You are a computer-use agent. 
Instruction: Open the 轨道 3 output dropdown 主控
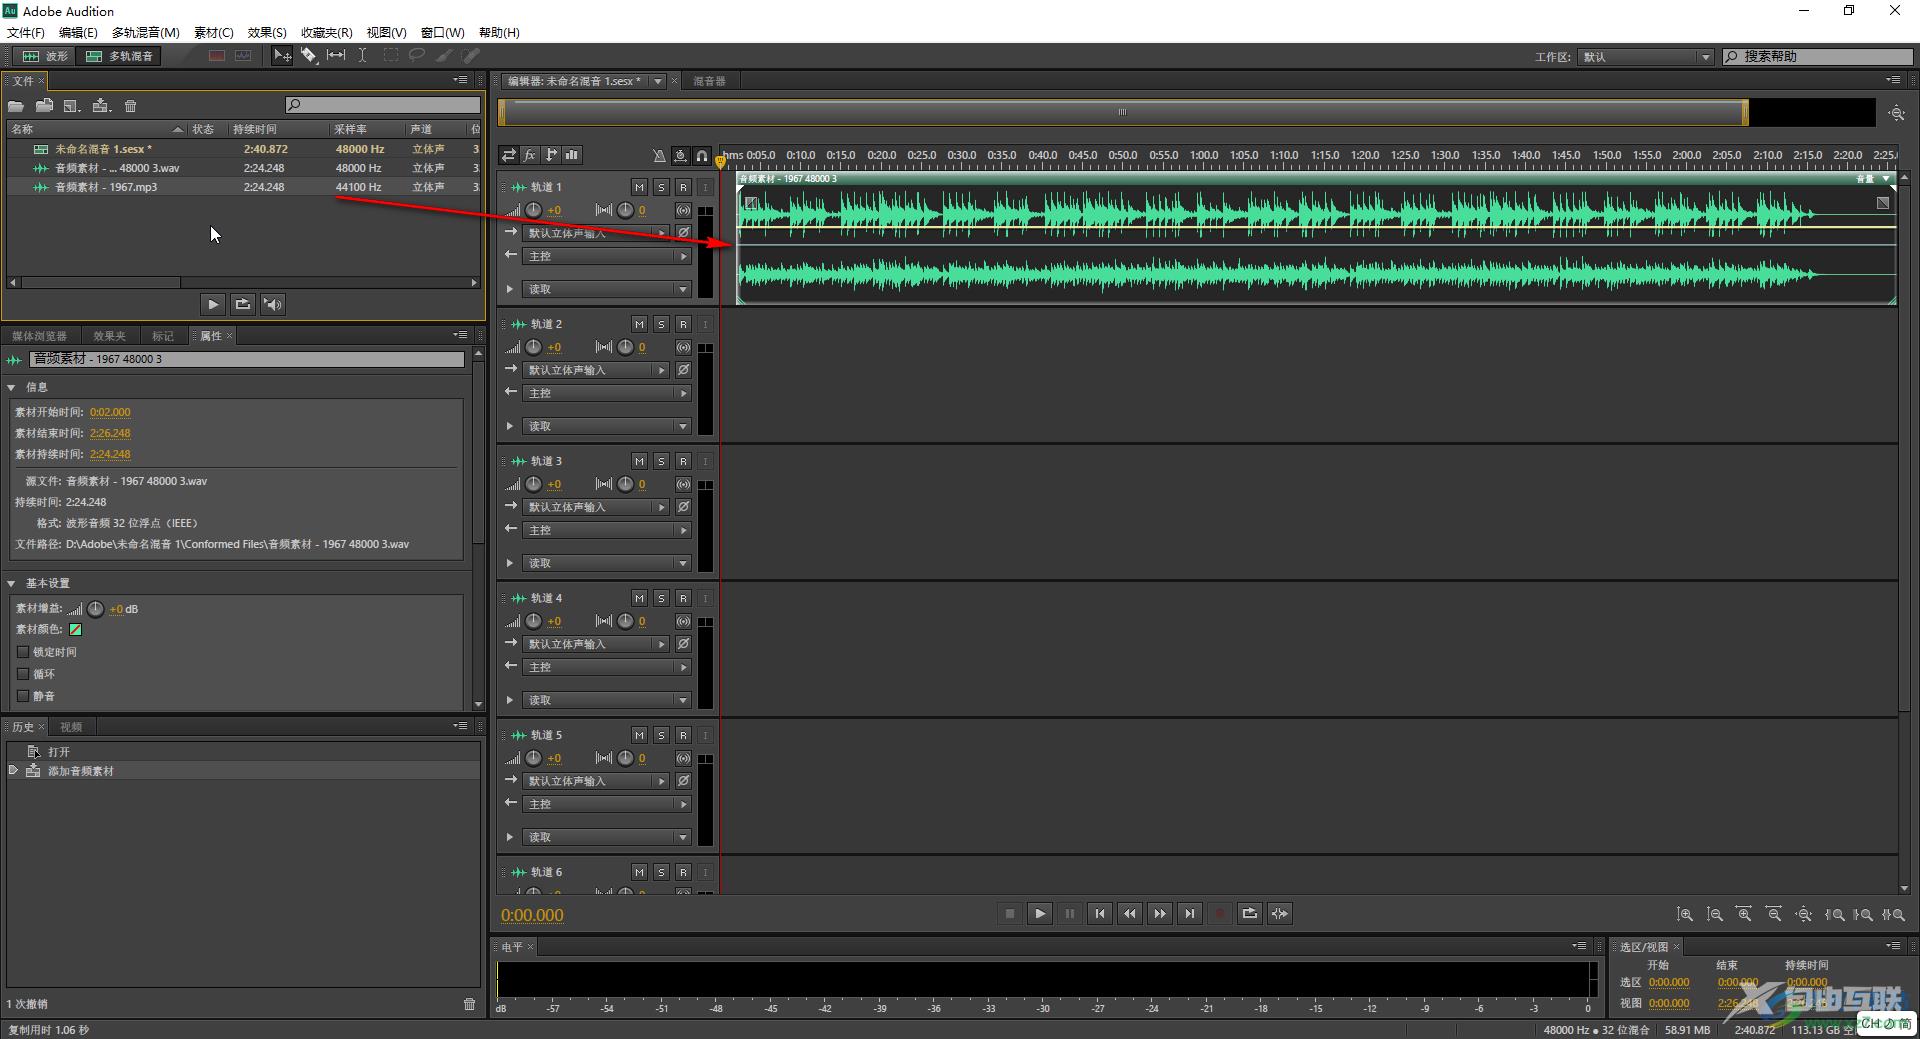(x=608, y=530)
